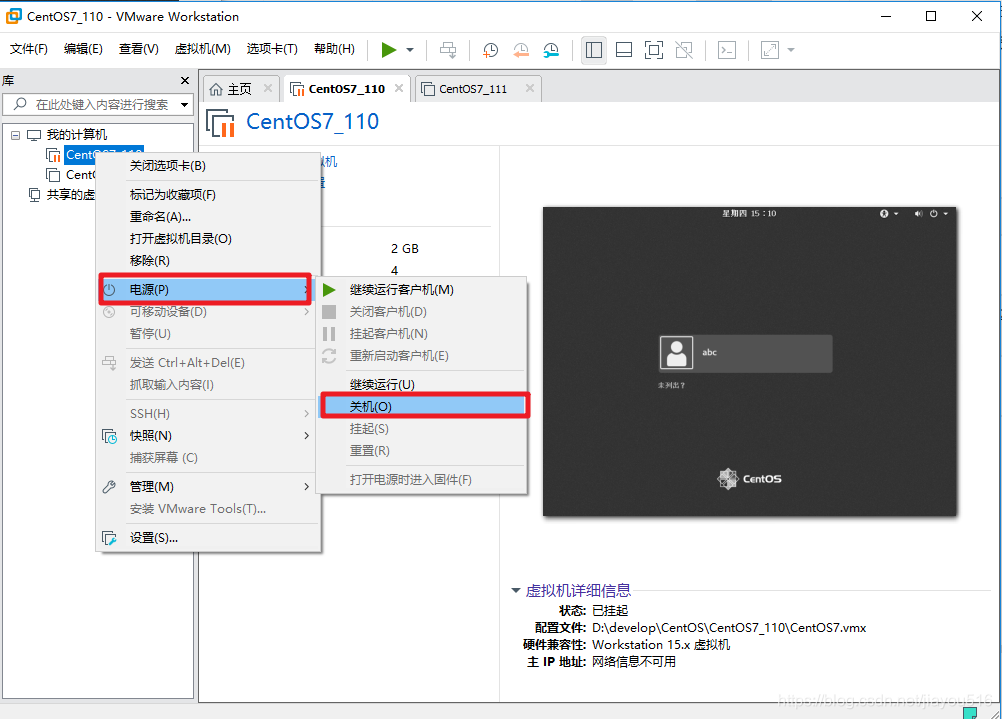Collapse the 我的计算机 tree node
This screenshot has height=719, width=1002.
15,133
